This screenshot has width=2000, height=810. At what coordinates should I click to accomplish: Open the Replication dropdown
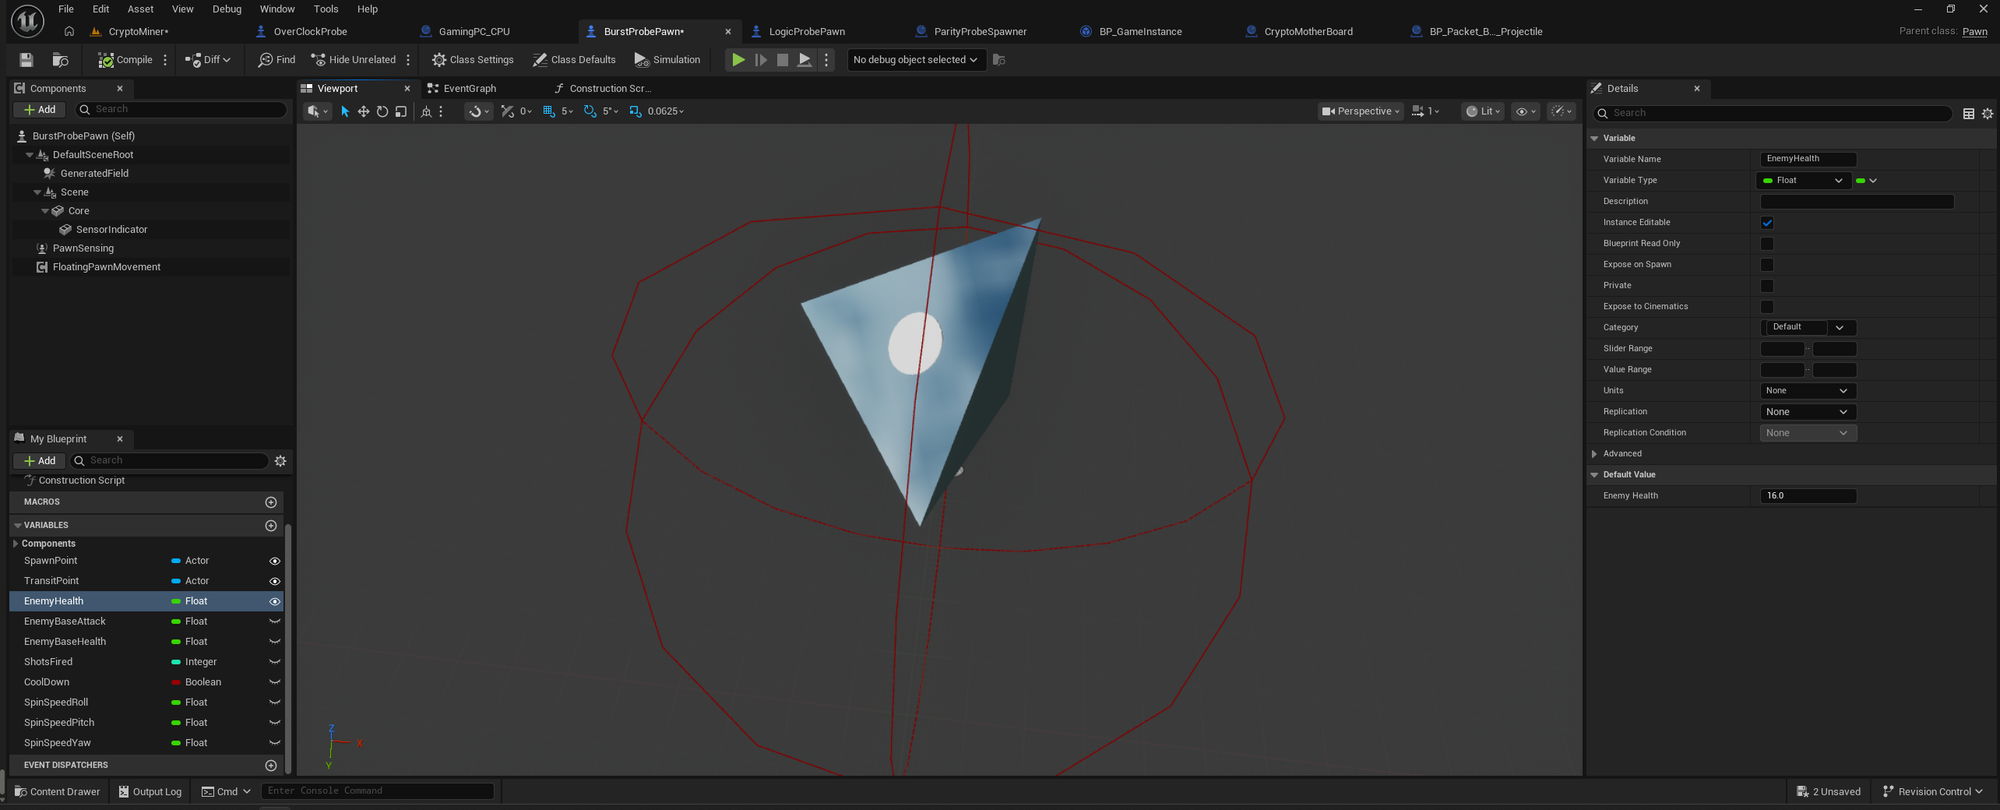tap(1808, 412)
